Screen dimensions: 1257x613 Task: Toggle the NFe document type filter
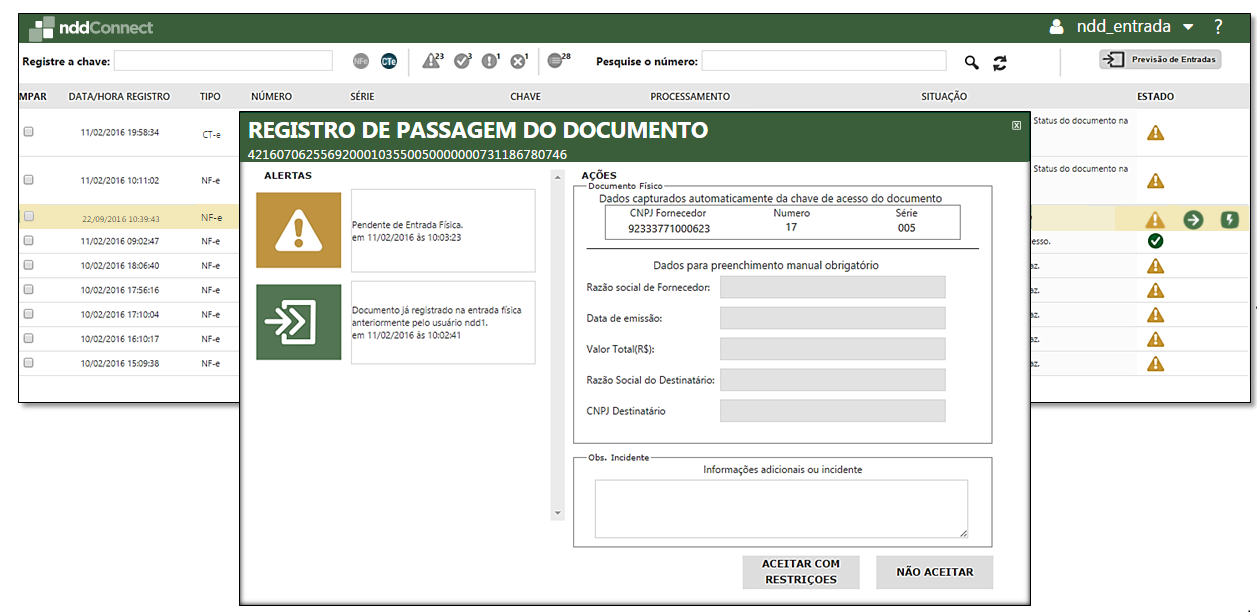[x=361, y=62]
